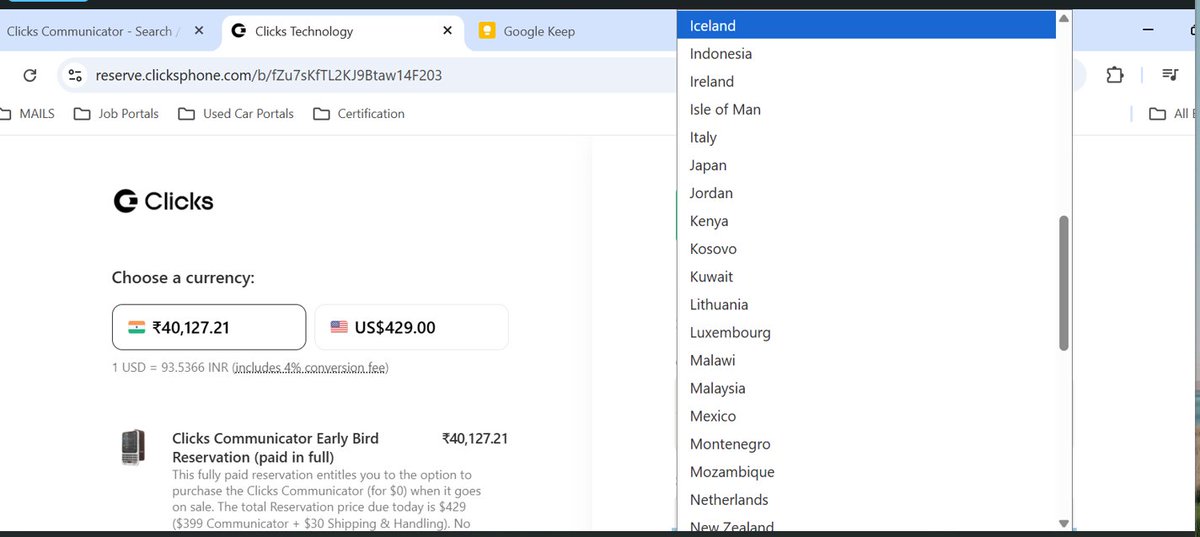Image resolution: width=1200 pixels, height=537 pixels.
Task: Pick Netherlands from the dropdown
Action: pos(866,500)
